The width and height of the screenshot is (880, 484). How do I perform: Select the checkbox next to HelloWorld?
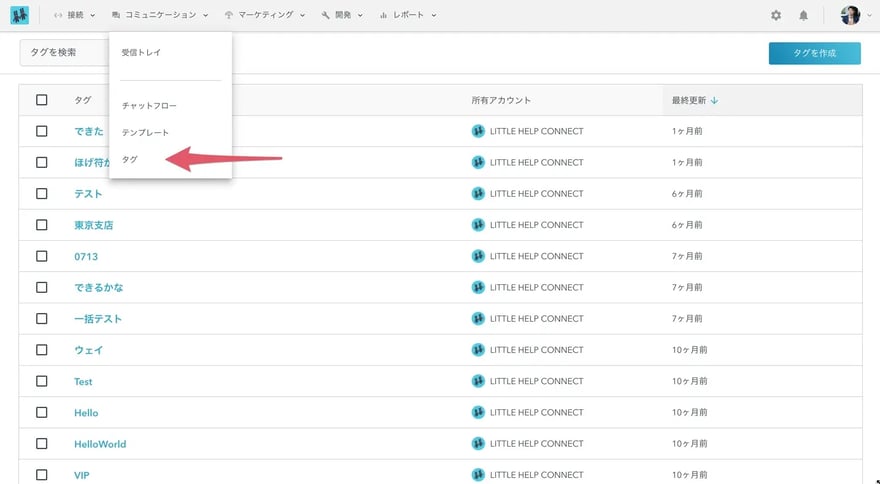42,443
